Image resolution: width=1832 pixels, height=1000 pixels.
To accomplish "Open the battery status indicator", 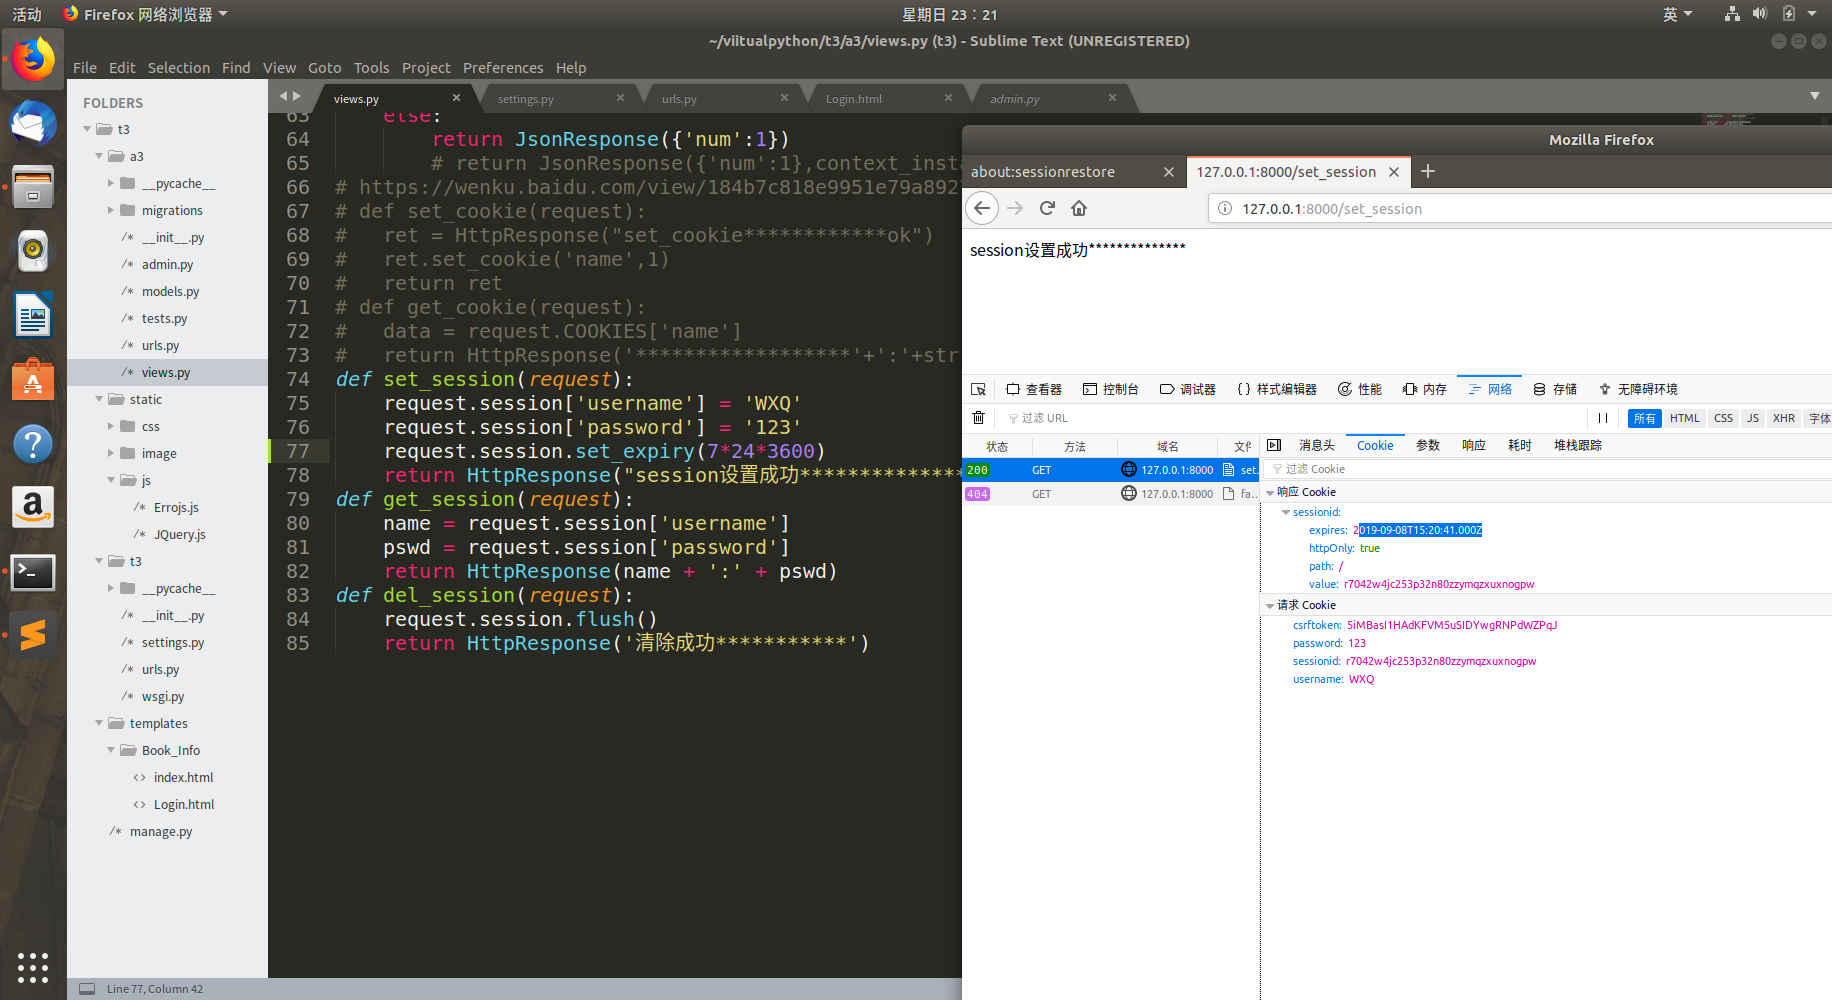I will tap(1789, 14).
